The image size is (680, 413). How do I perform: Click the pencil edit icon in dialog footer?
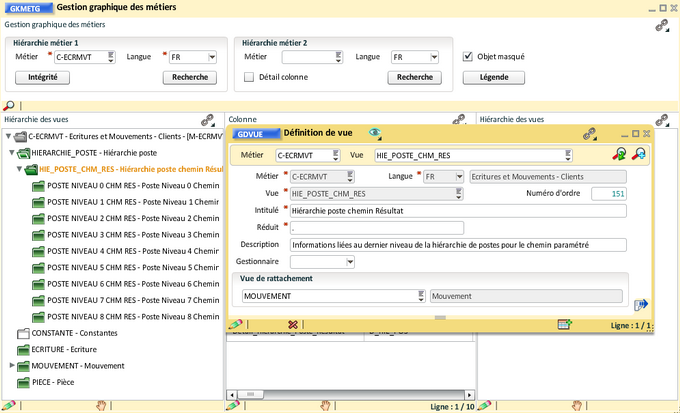[x=236, y=324]
